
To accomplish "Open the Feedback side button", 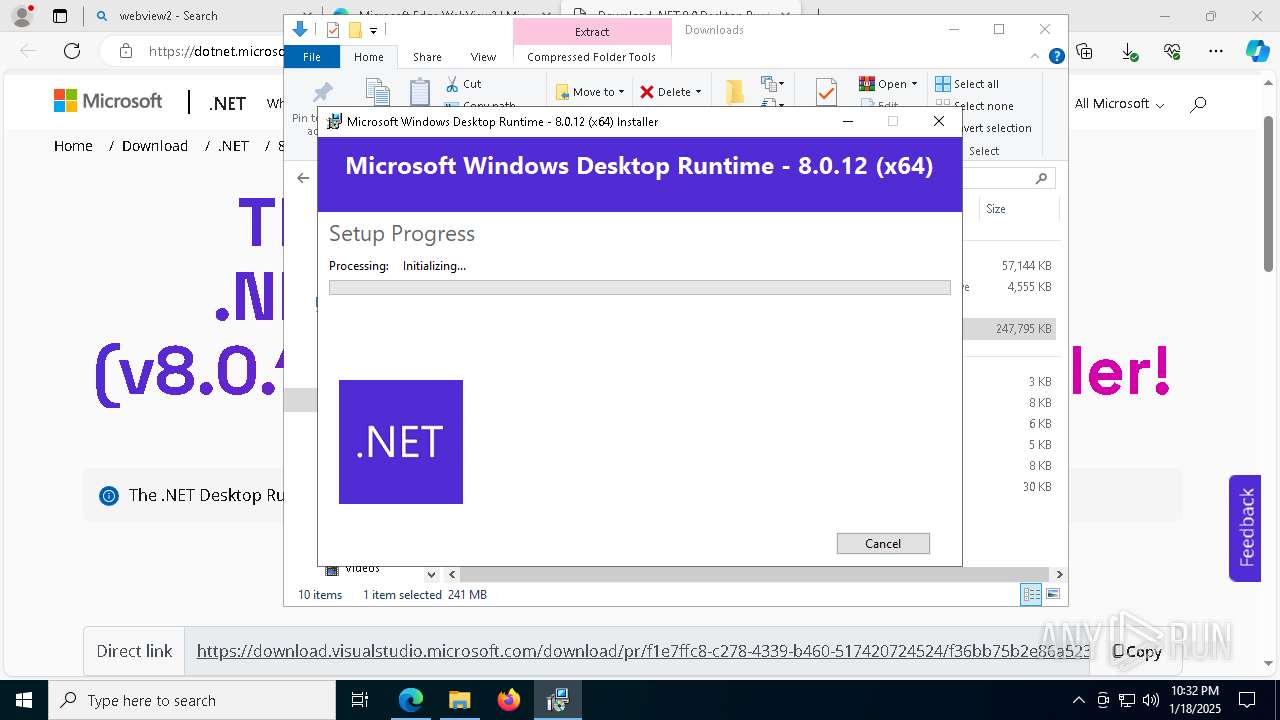I will (x=1245, y=528).
